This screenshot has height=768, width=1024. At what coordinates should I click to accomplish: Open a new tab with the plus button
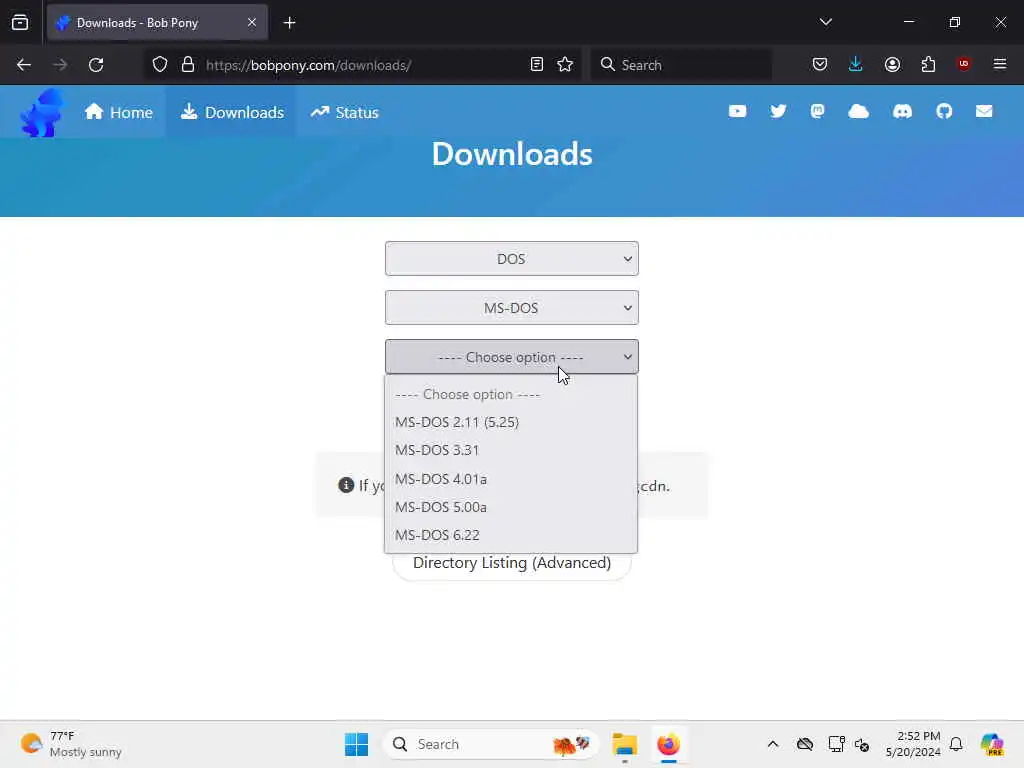pos(289,23)
